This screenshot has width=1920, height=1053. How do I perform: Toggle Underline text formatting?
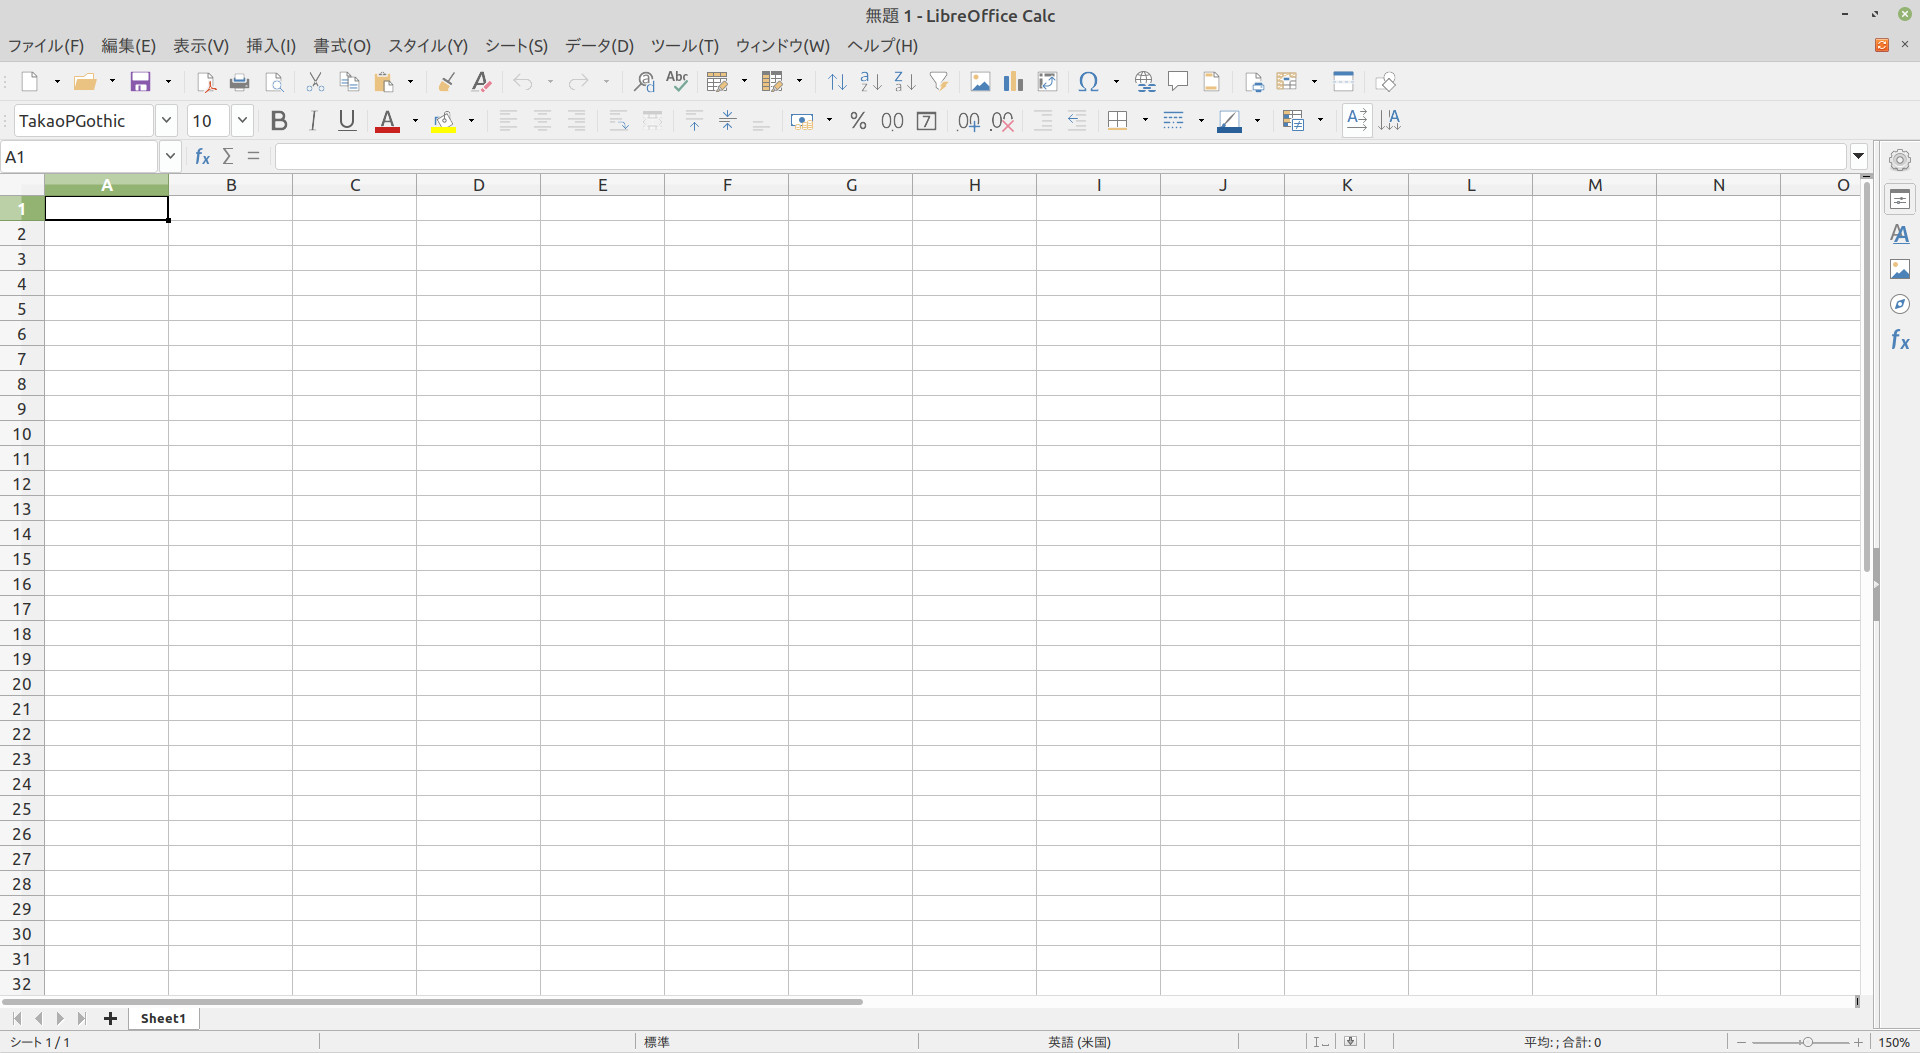point(346,121)
